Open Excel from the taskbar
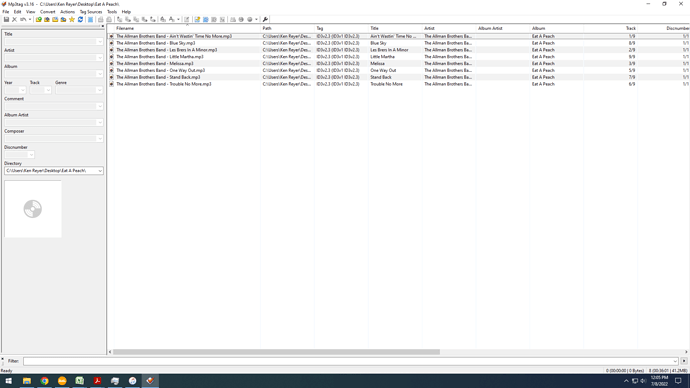This screenshot has width=690, height=388. 80,381
